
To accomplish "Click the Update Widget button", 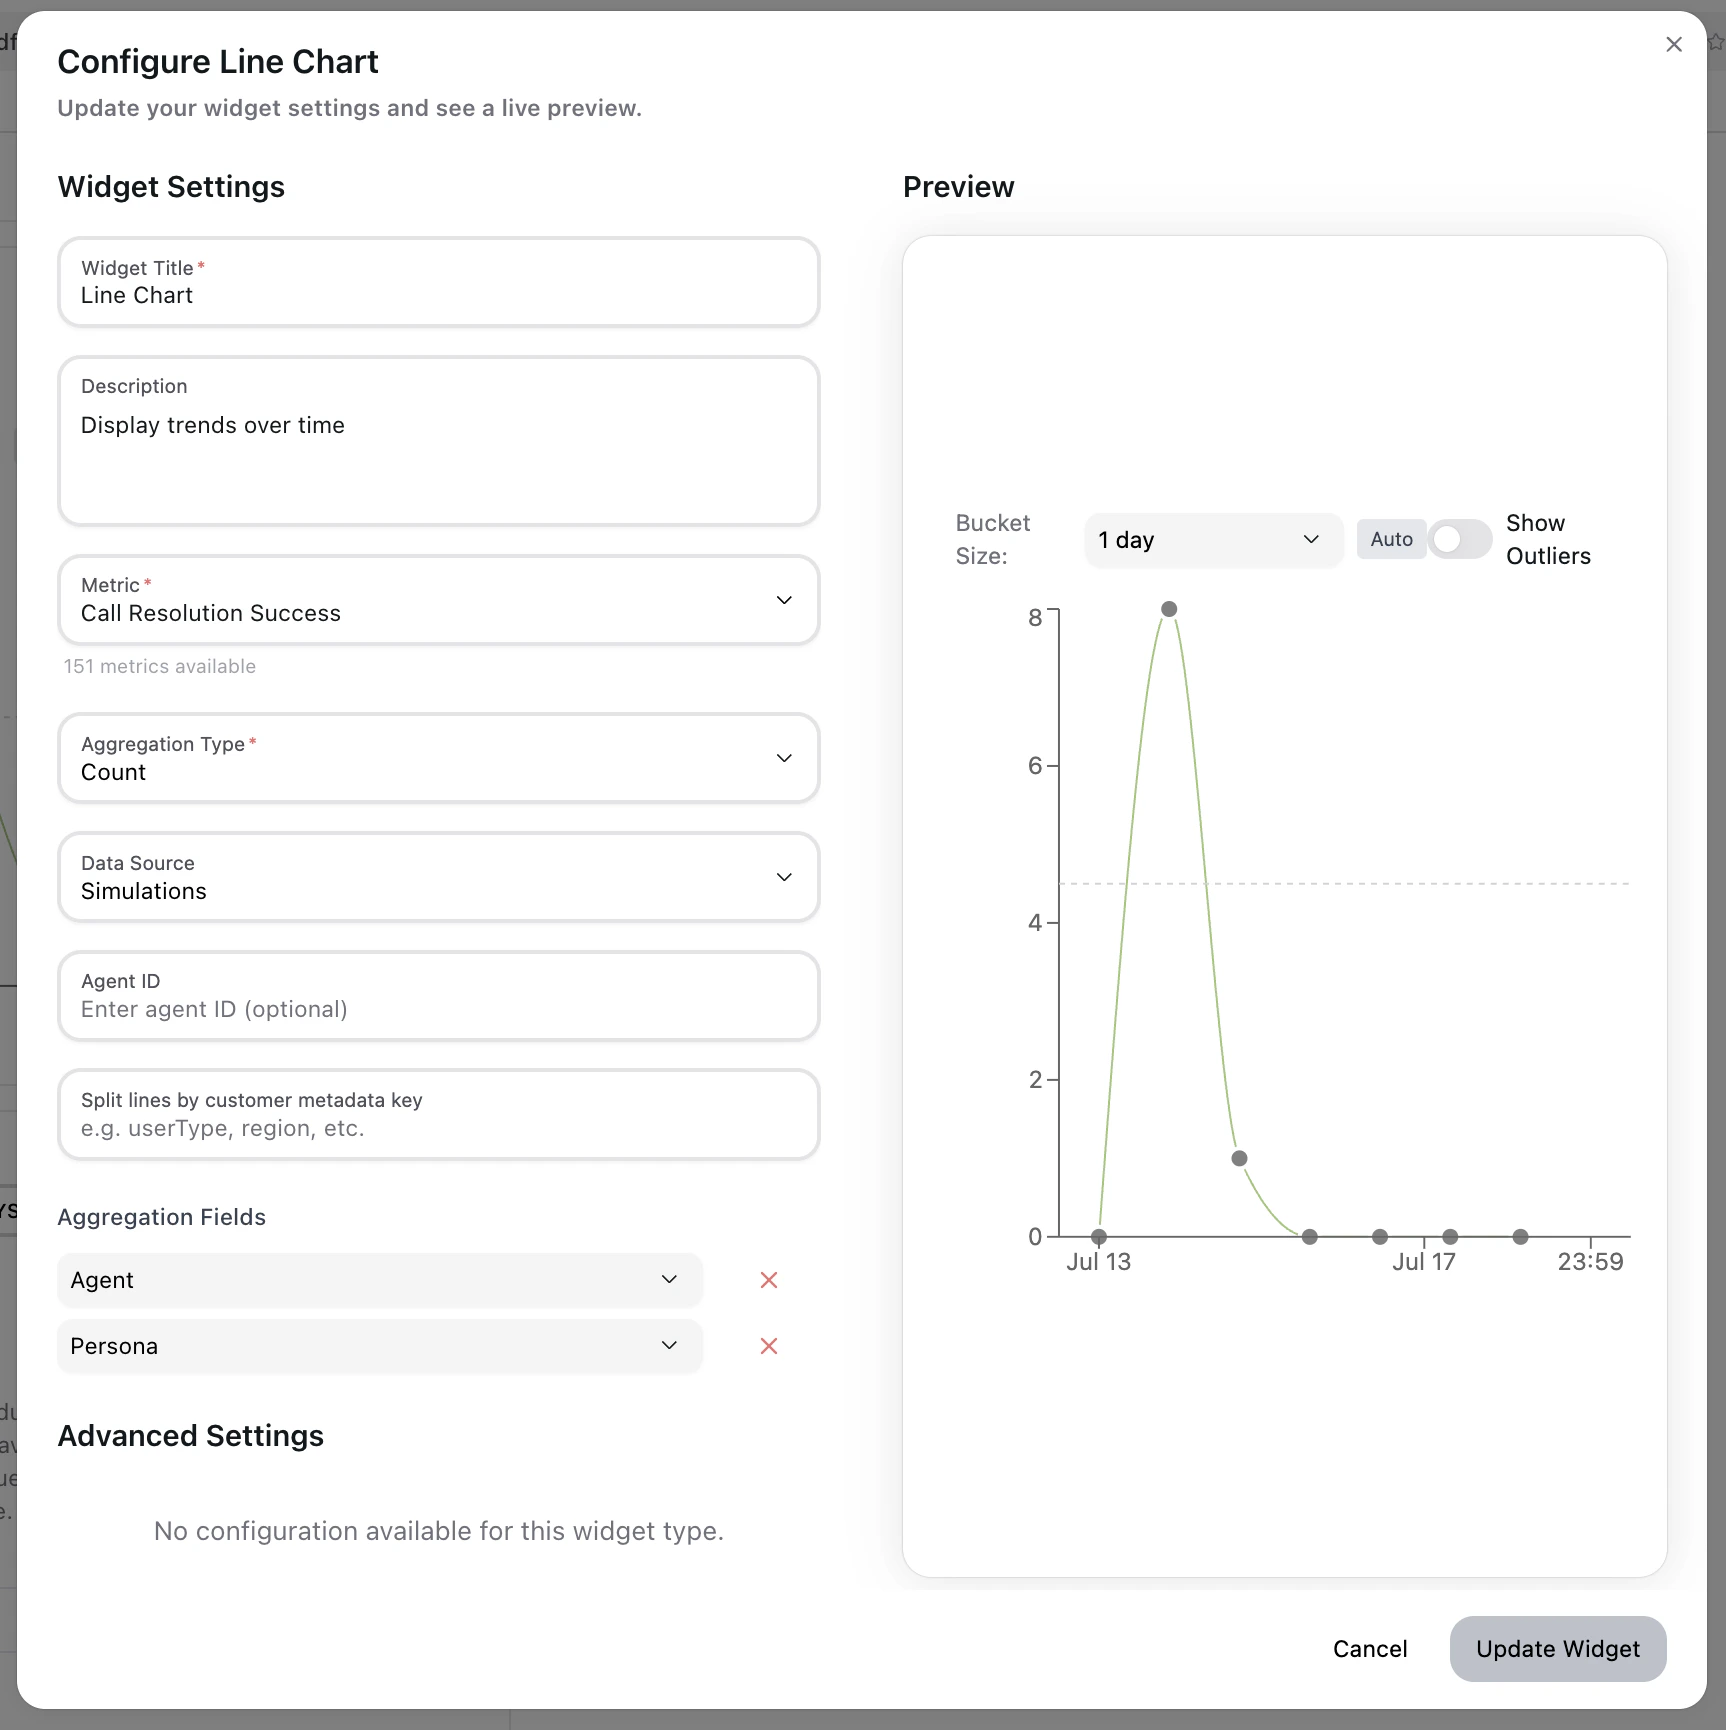I will pos(1557,1649).
